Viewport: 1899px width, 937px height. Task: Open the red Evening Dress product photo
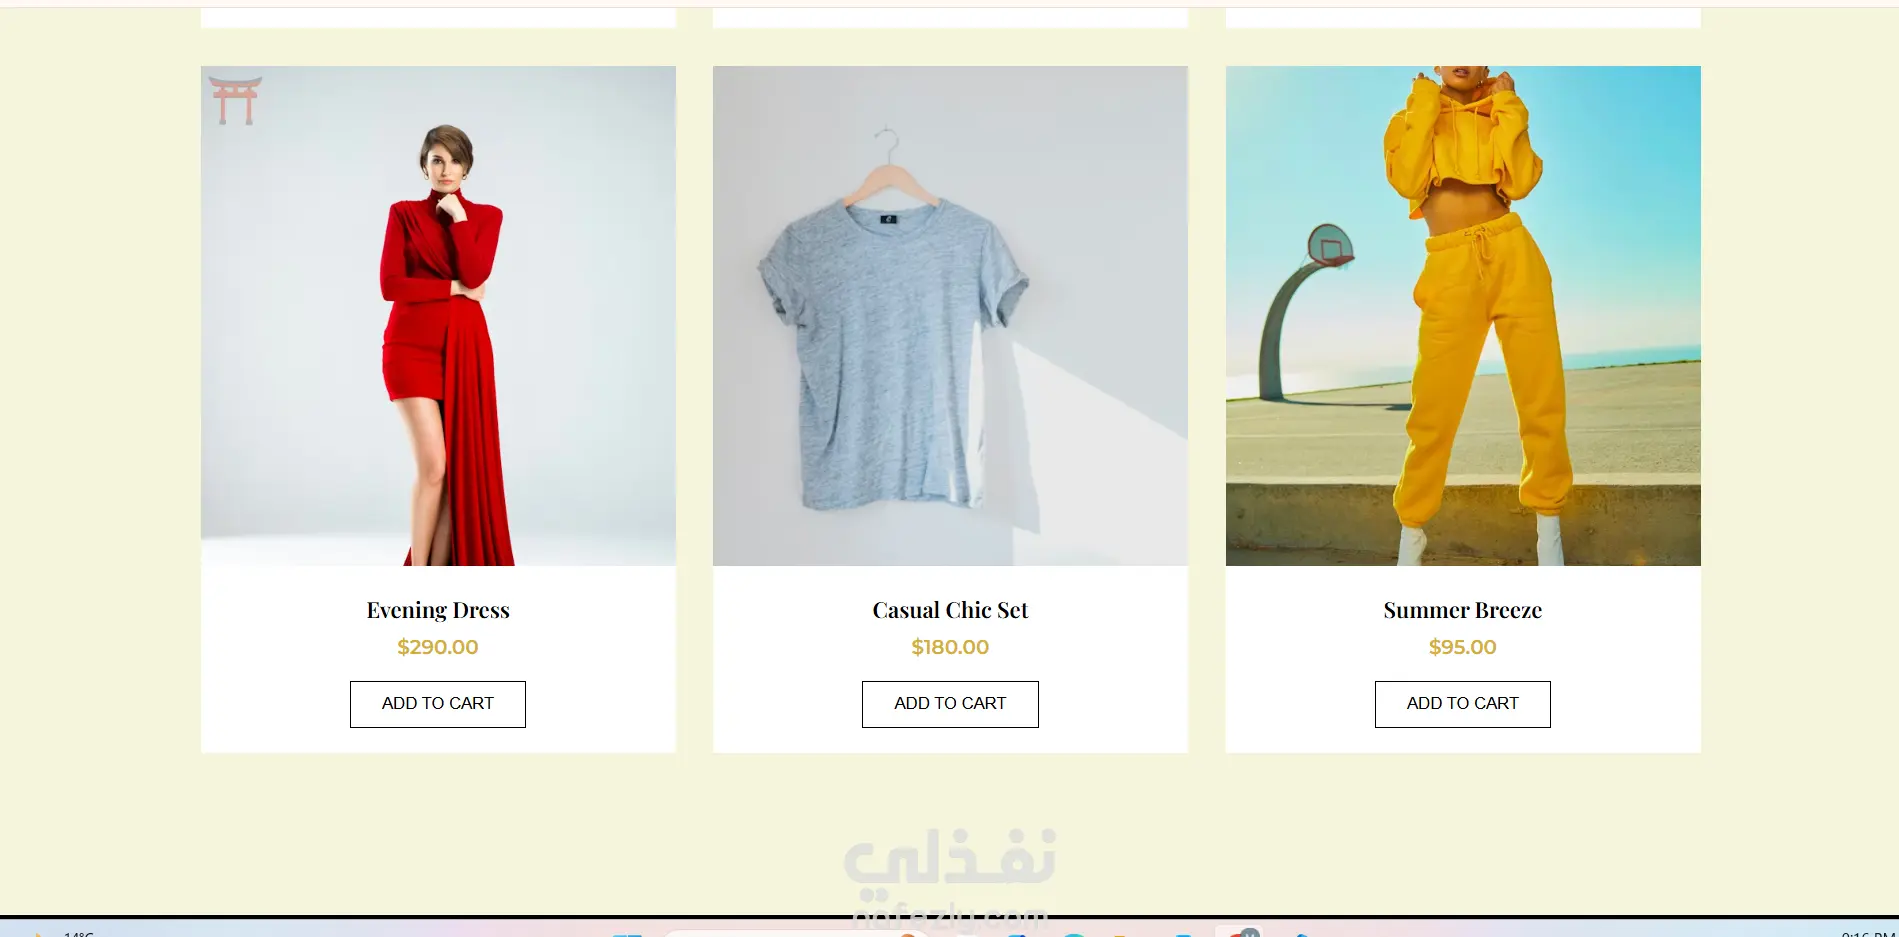tap(438, 316)
